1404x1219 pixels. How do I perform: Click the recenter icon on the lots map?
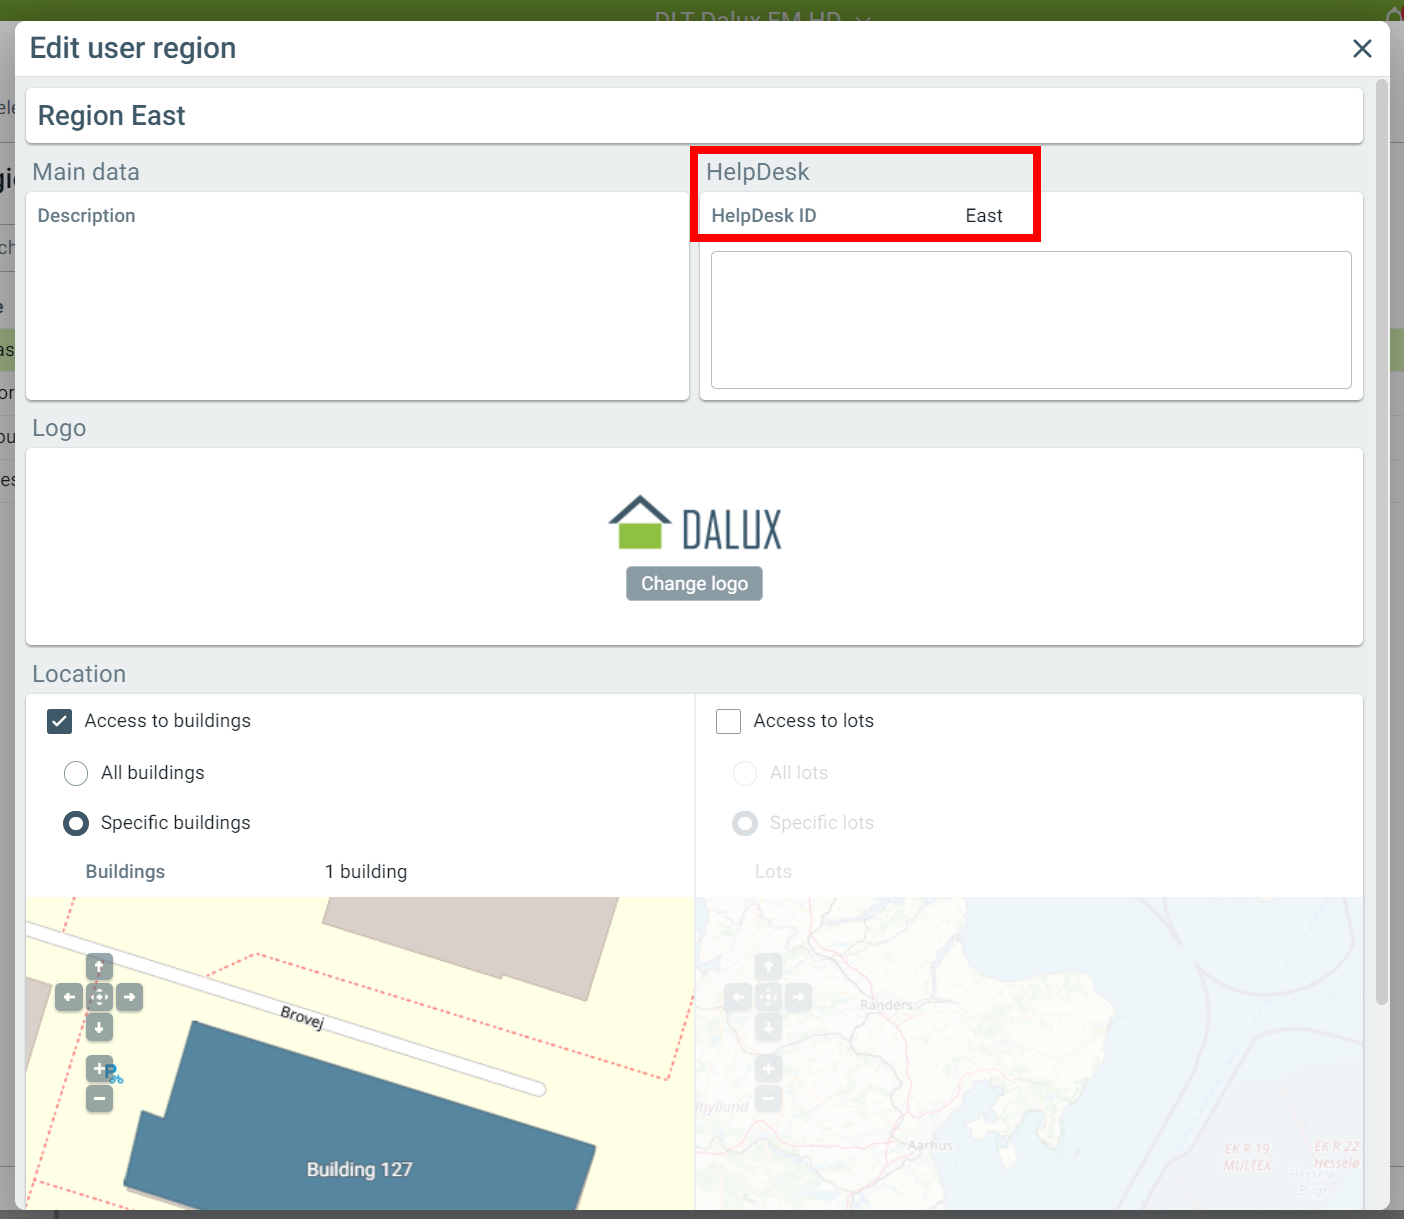(x=768, y=997)
